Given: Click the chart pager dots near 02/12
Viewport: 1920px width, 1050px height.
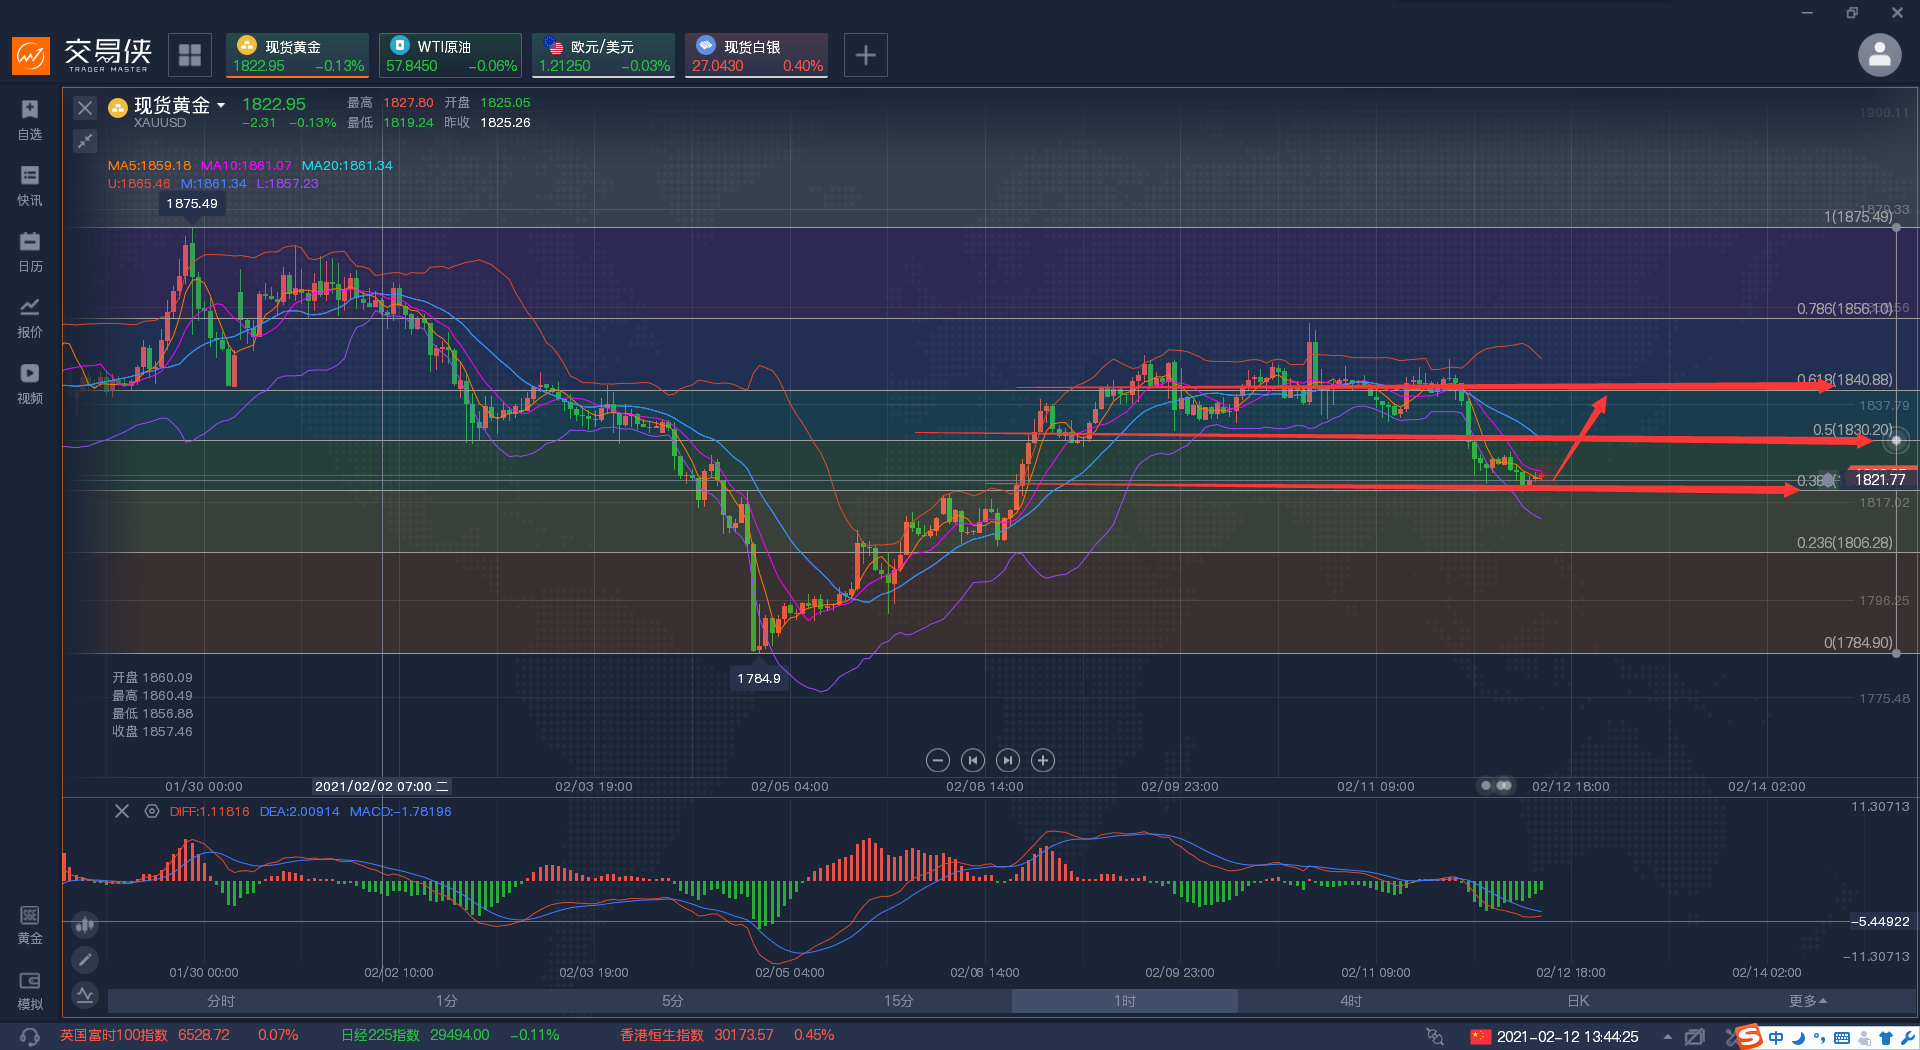Looking at the screenshot, I should coord(1496,786).
